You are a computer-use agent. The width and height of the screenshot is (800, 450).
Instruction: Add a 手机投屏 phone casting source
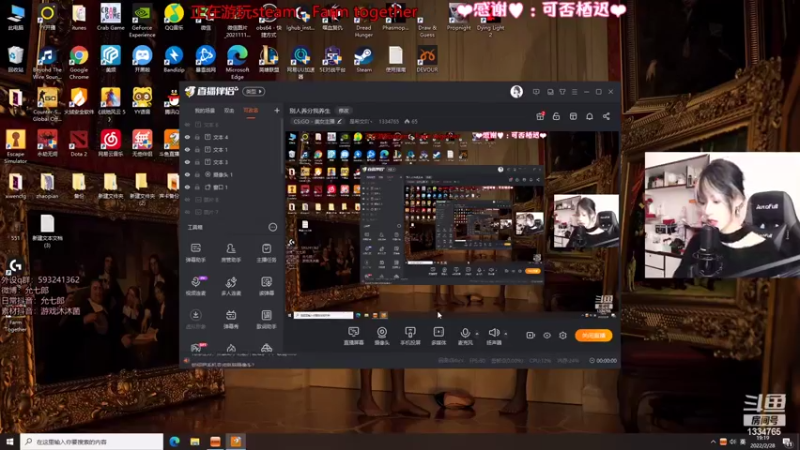pyautogui.click(x=410, y=336)
